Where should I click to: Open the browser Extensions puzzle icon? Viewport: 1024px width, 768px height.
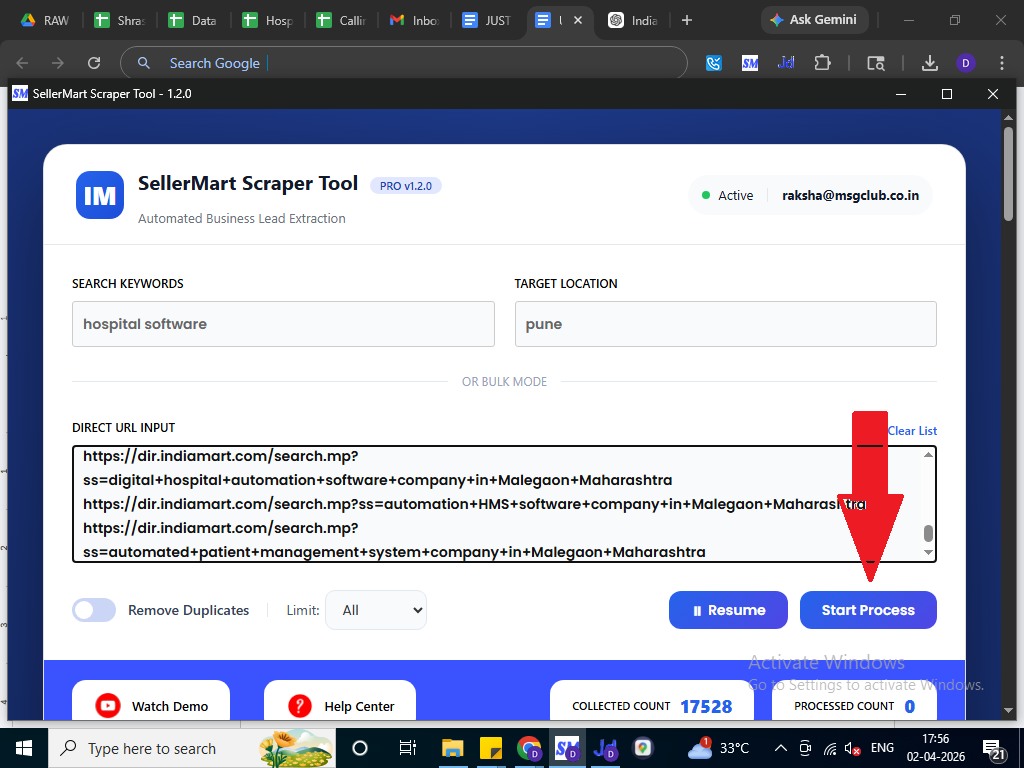point(822,63)
